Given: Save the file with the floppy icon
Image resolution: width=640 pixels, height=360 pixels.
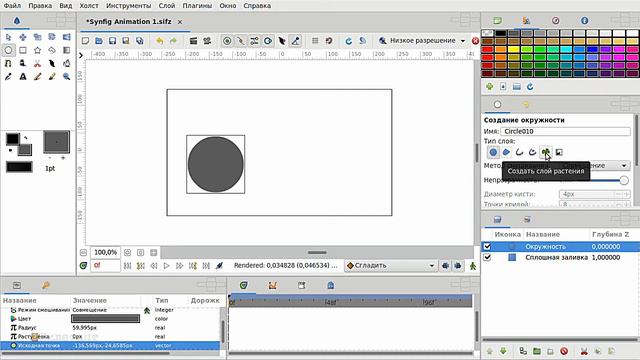Looking at the screenshot, I should click(112, 41).
